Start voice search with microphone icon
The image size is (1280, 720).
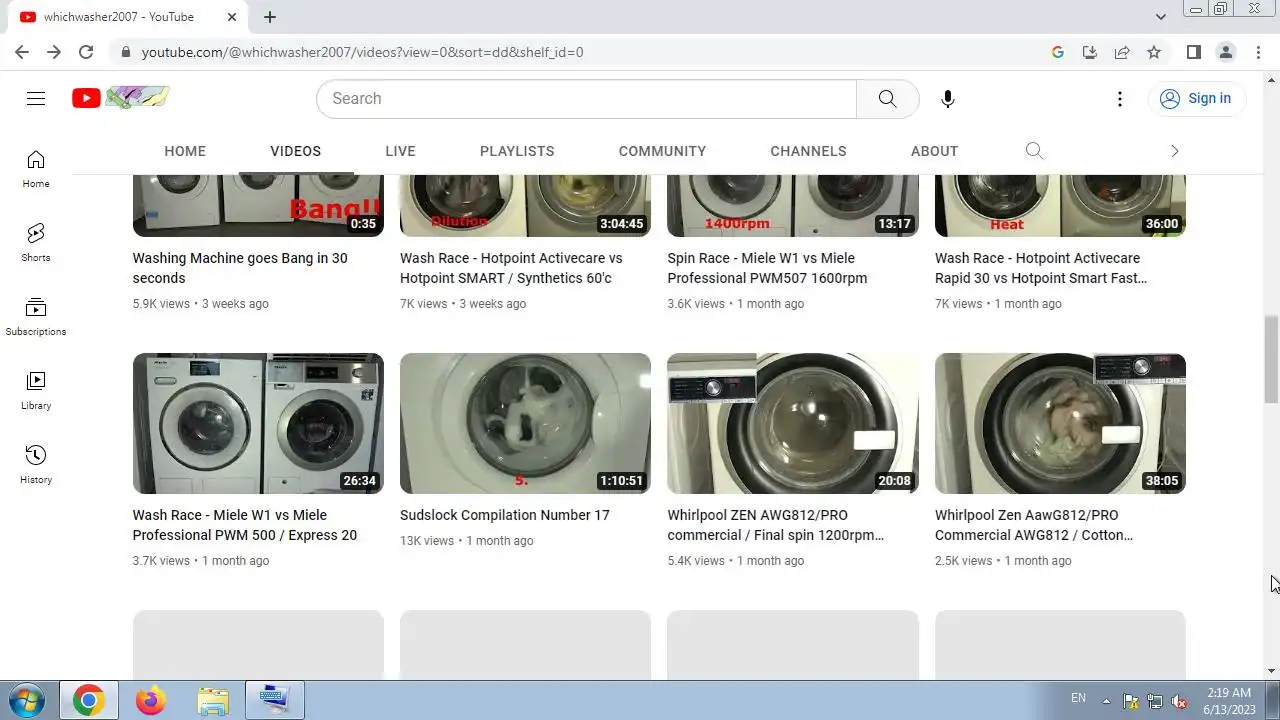click(948, 98)
